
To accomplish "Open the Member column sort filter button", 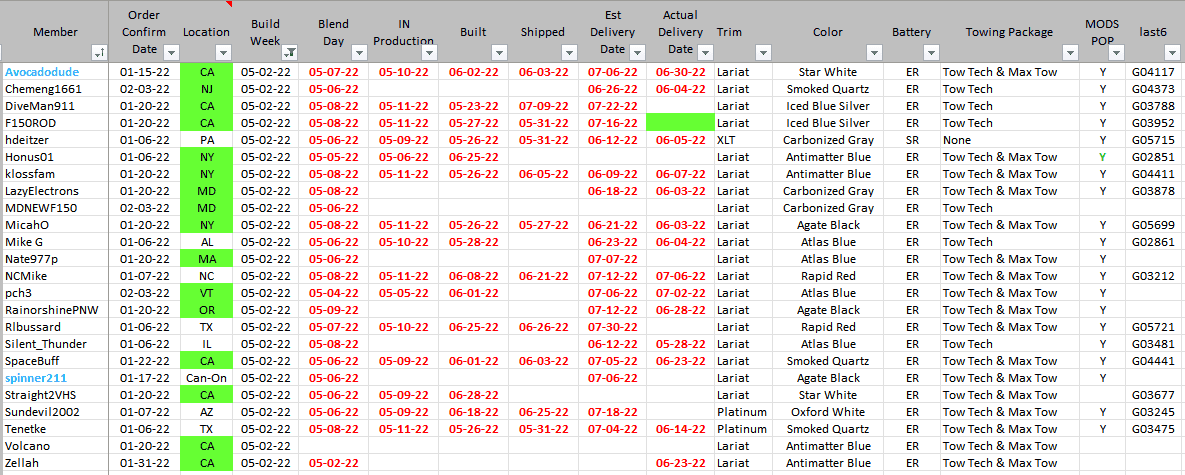I will 100,52.
